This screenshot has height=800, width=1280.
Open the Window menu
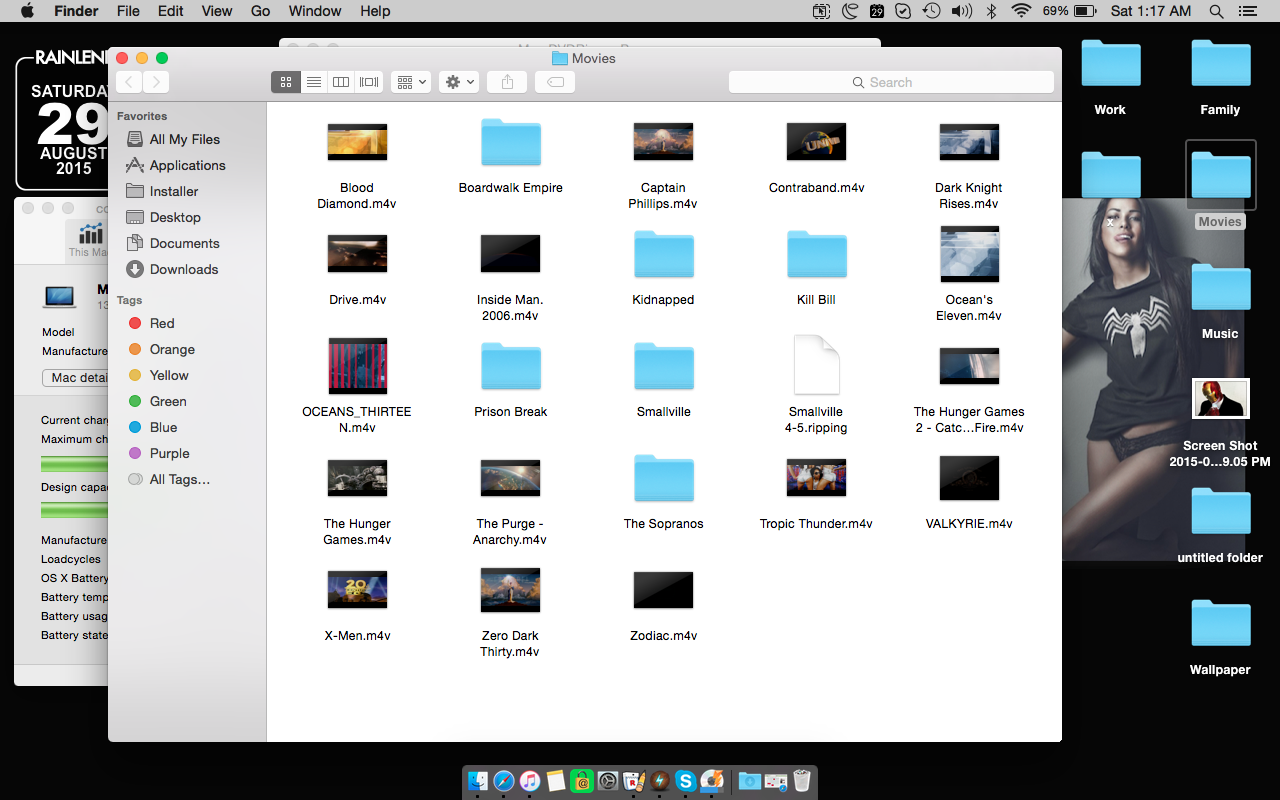click(315, 11)
